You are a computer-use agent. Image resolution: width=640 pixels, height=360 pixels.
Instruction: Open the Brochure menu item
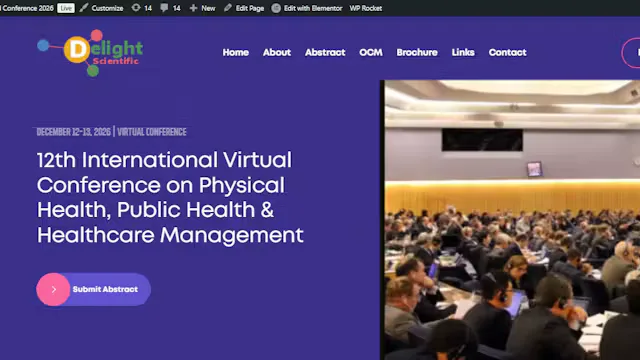pyautogui.click(x=417, y=53)
